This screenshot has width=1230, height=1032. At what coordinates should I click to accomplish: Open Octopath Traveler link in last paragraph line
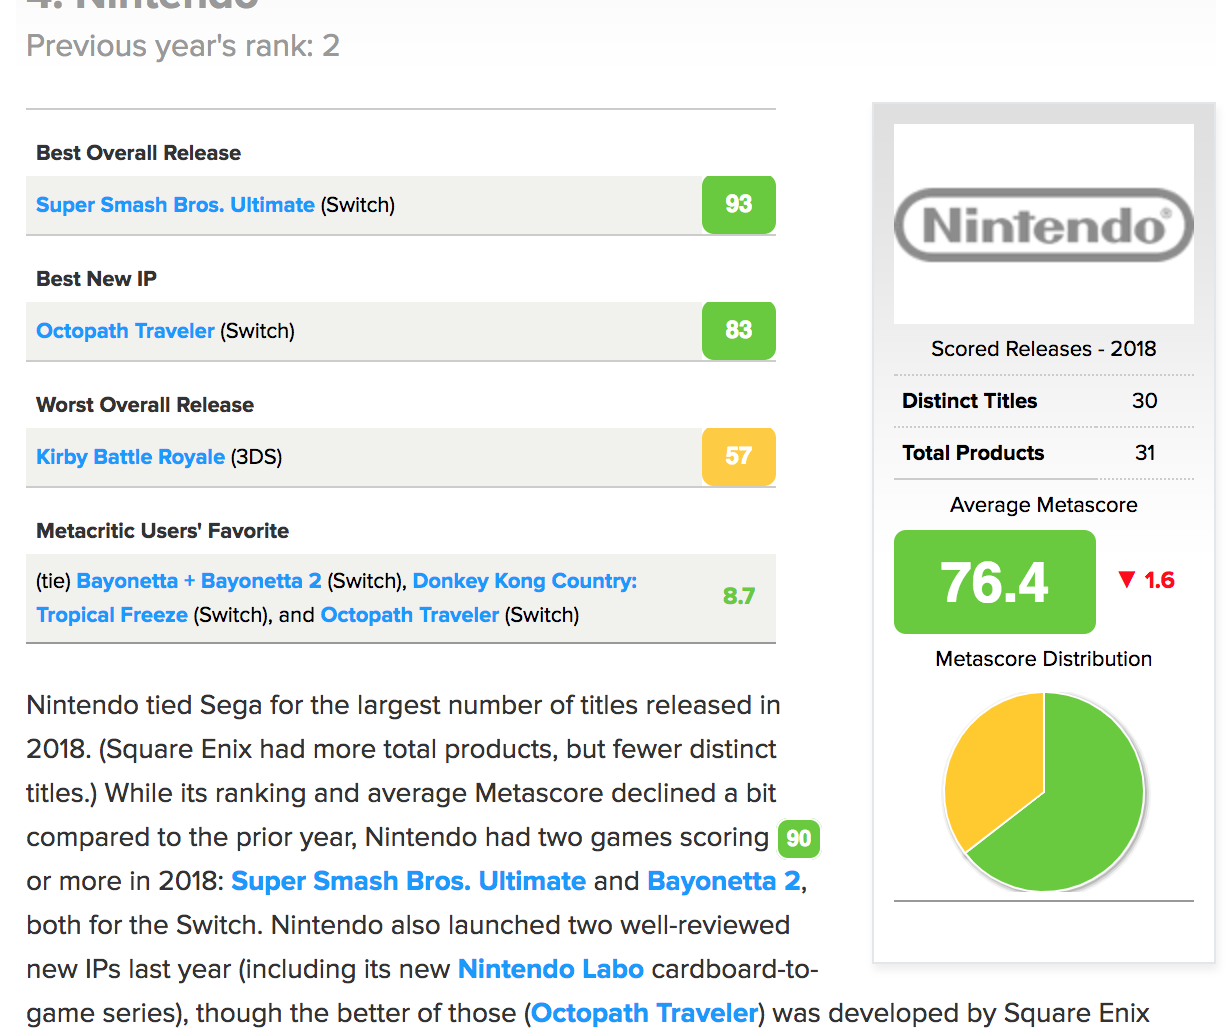pyautogui.click(x=645, y=1013)
